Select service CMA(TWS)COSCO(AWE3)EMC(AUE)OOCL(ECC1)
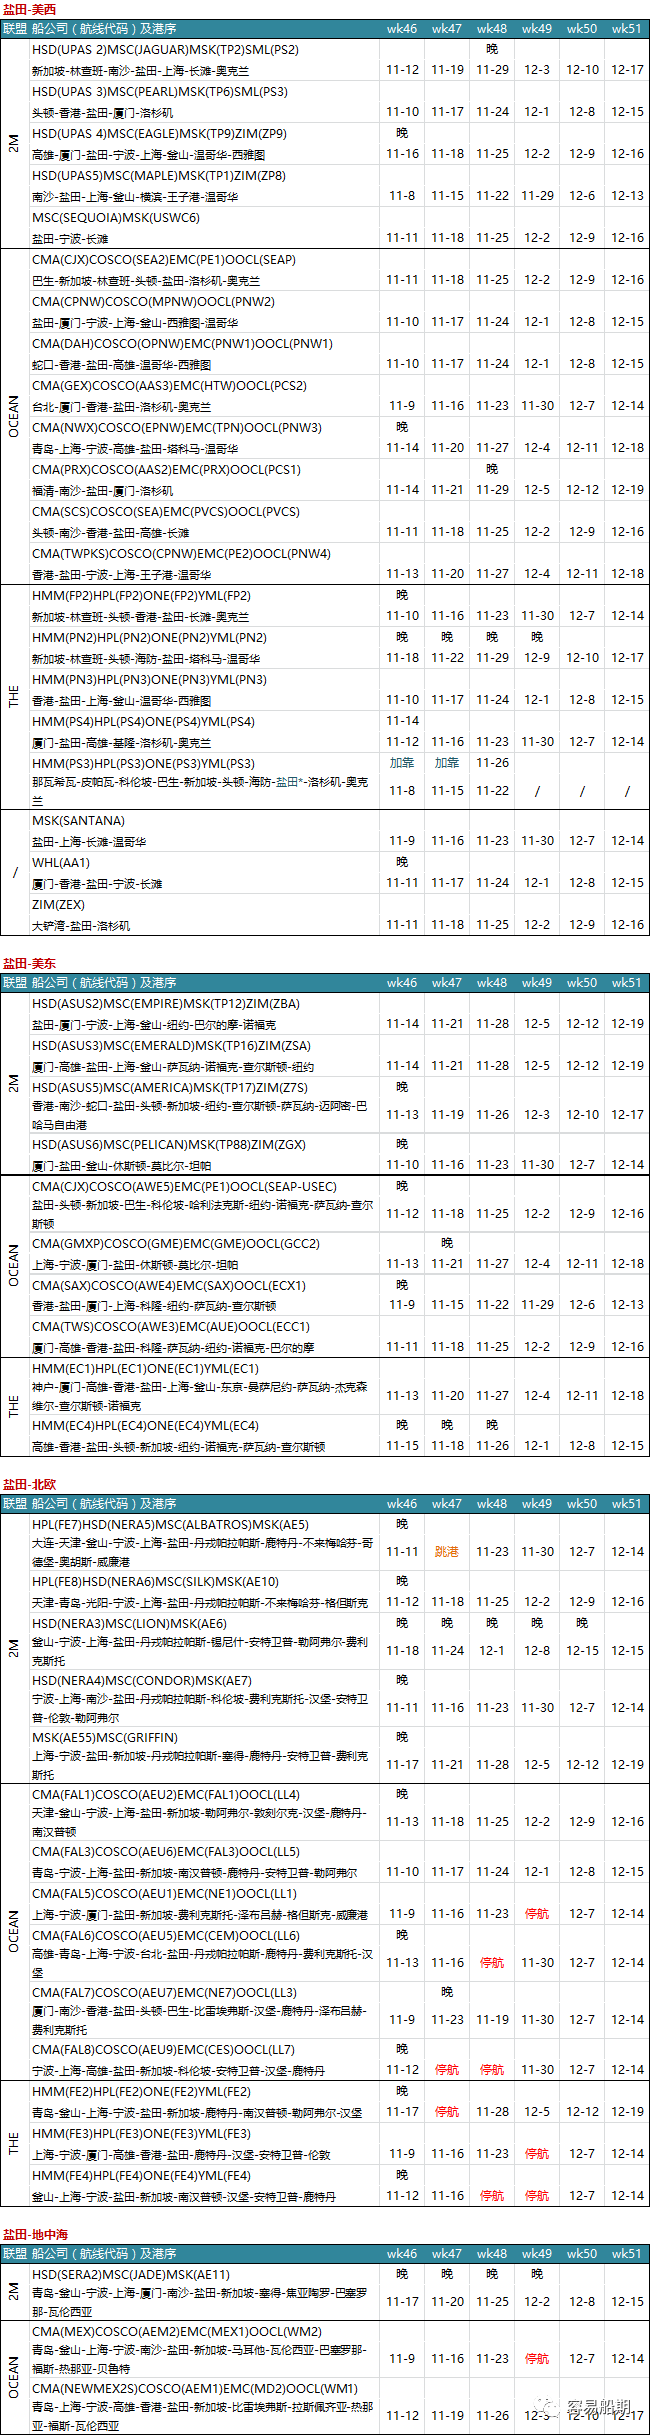Viewport: 651px width, 2436px height. point(171,1327)
